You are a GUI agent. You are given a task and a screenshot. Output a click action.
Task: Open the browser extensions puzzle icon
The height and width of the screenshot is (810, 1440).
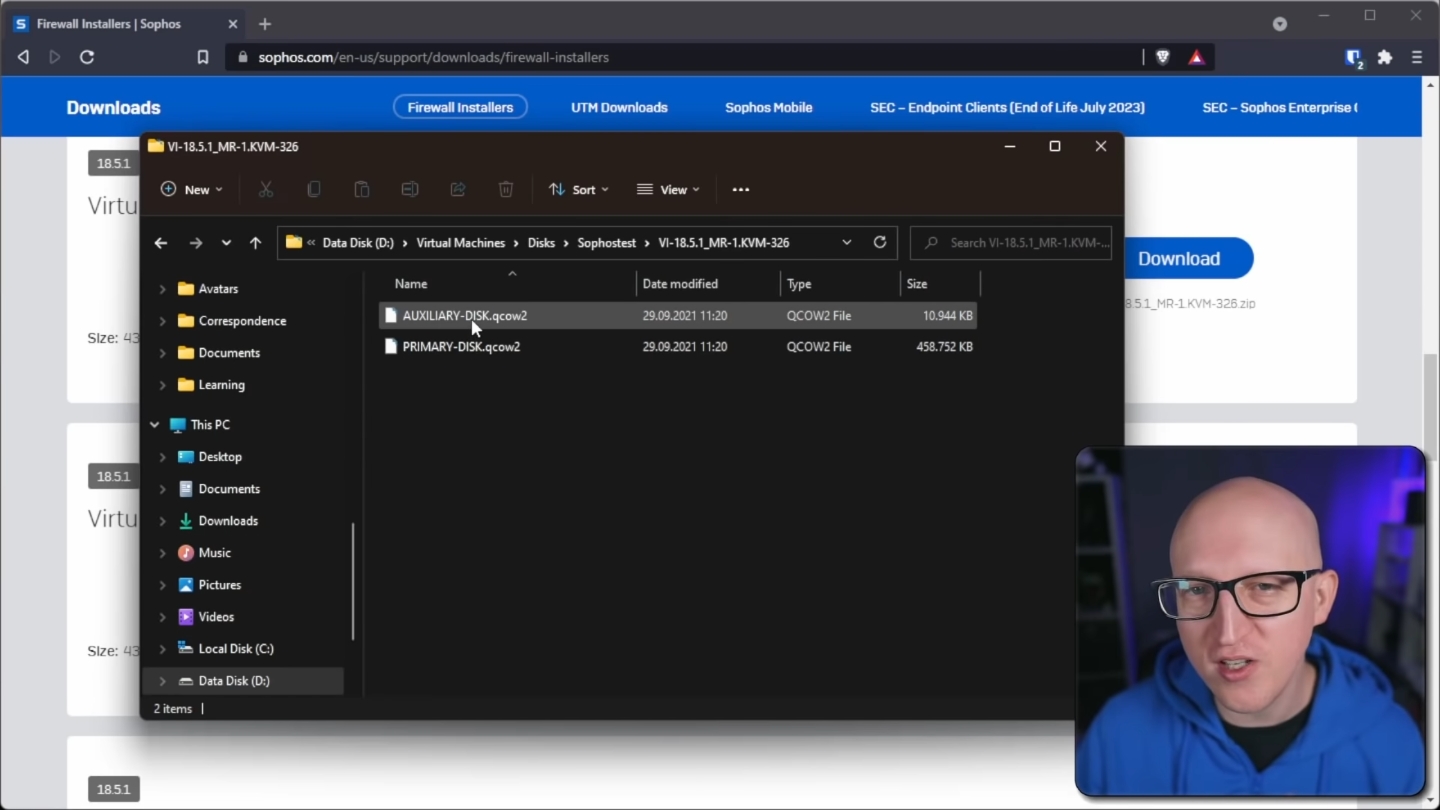click(1385, 57)
